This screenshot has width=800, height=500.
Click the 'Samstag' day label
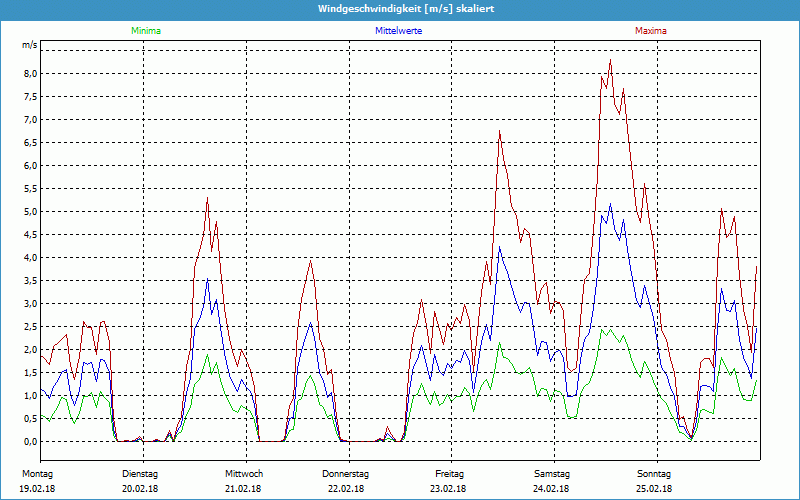click(x=552, y=474)
